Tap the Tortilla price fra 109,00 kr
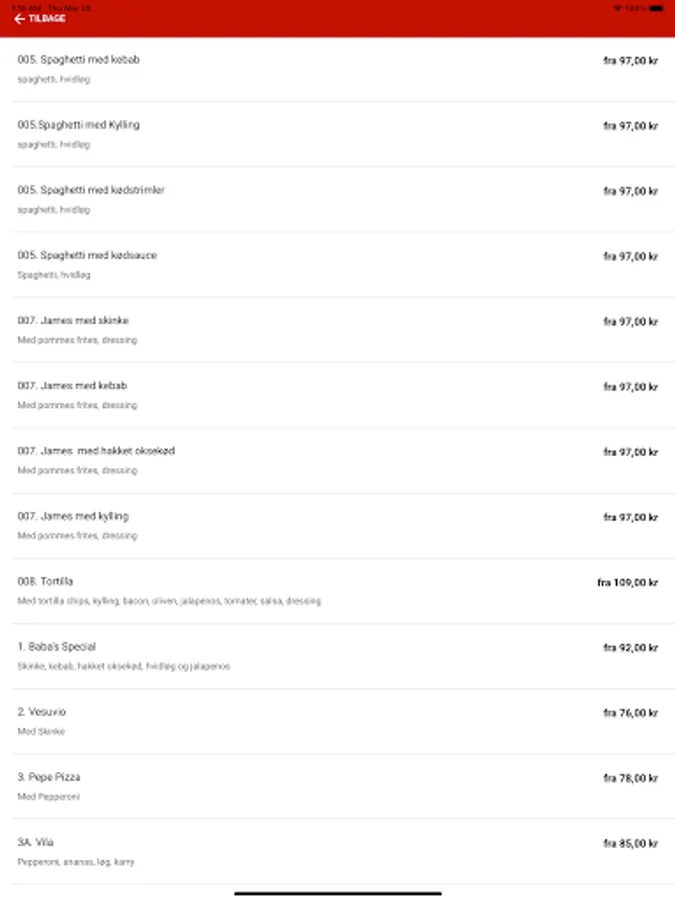 (x=627, y=583)
